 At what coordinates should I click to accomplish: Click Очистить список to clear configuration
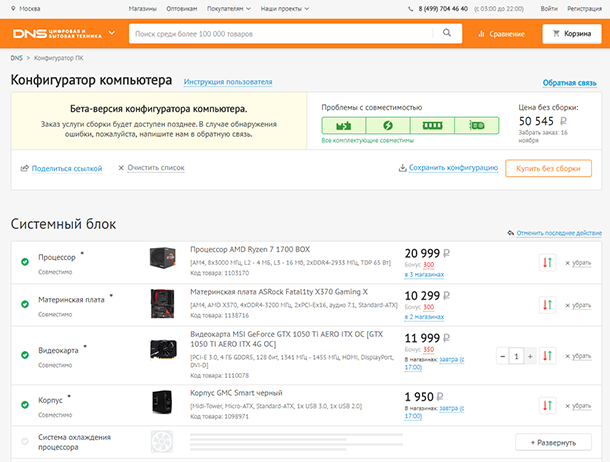pos(156,168)
